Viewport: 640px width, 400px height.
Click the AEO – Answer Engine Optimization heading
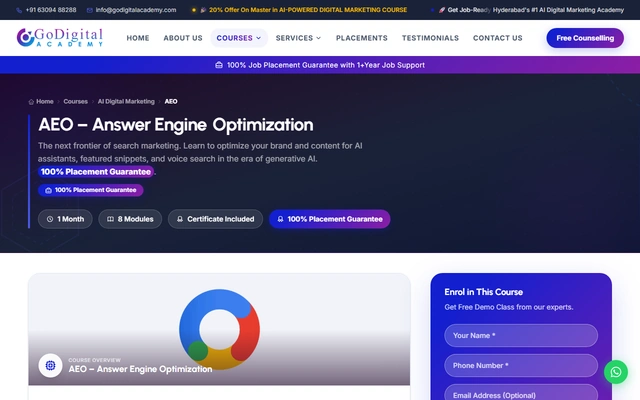click(176, 125)
